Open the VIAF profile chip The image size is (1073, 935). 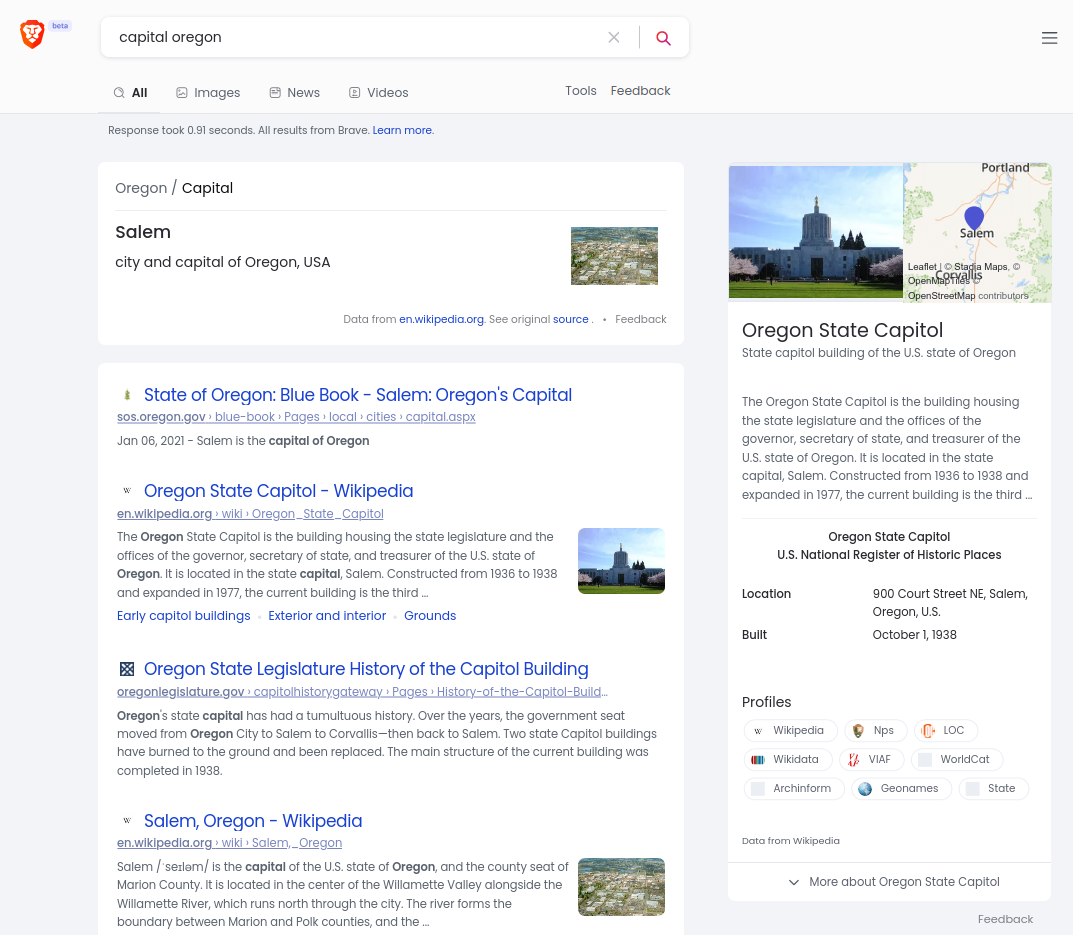tap(871, 759)
